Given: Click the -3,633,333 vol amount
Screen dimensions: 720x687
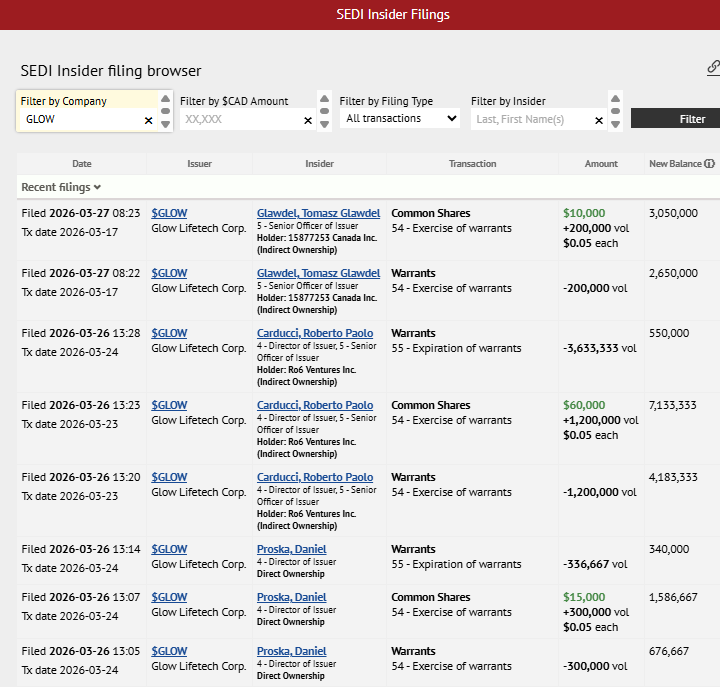Looking at the screenshot, I should pos(600,349).
